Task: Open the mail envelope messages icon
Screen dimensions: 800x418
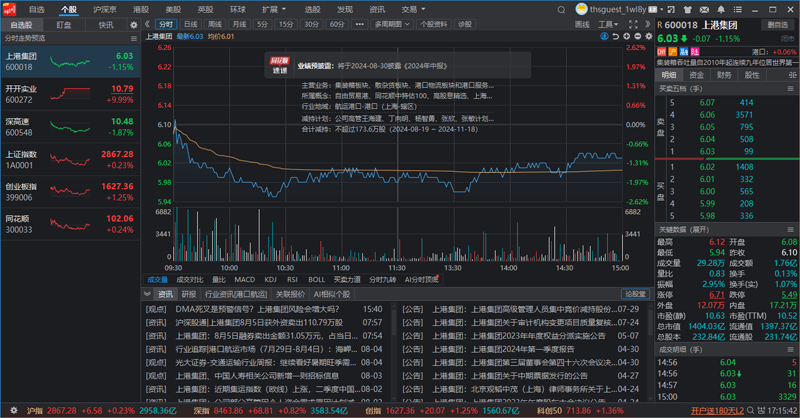Action: (x=704, y=10)
